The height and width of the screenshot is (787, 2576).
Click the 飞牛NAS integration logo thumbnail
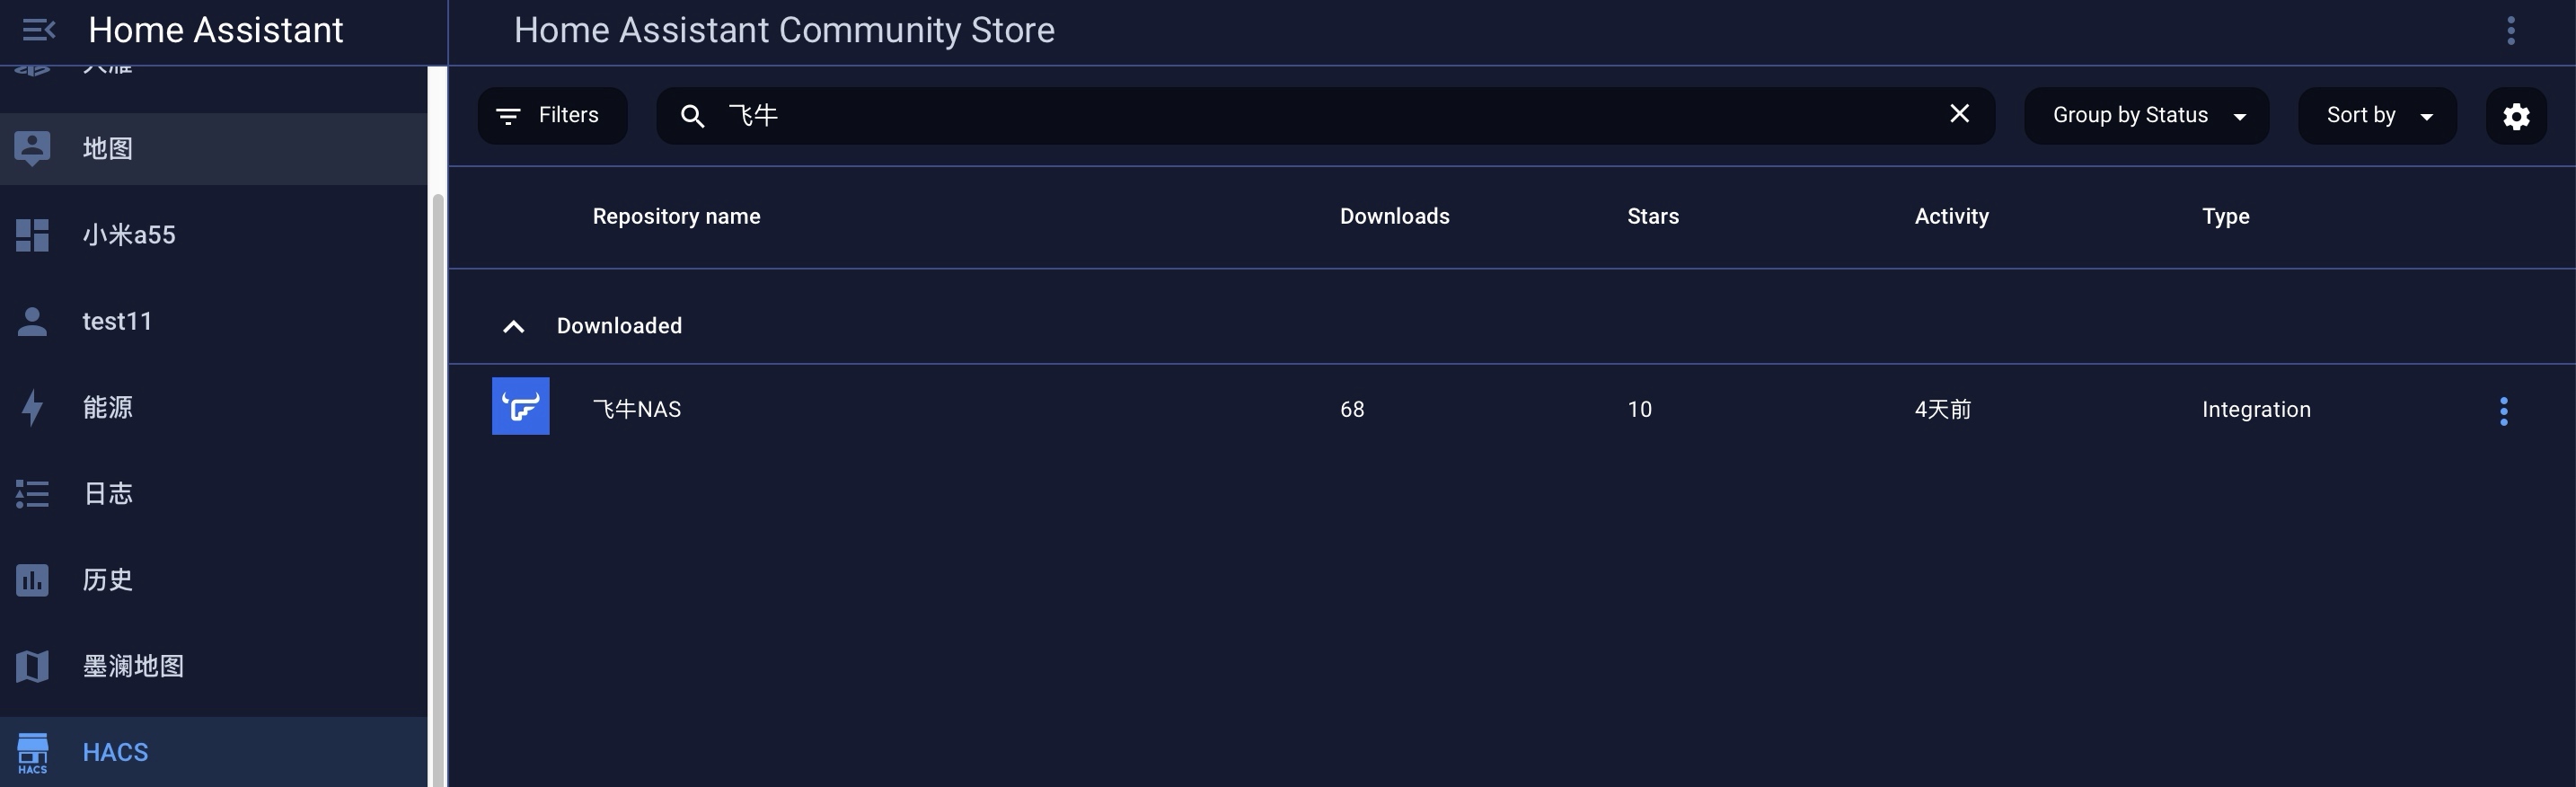click(x=520, y=406)
